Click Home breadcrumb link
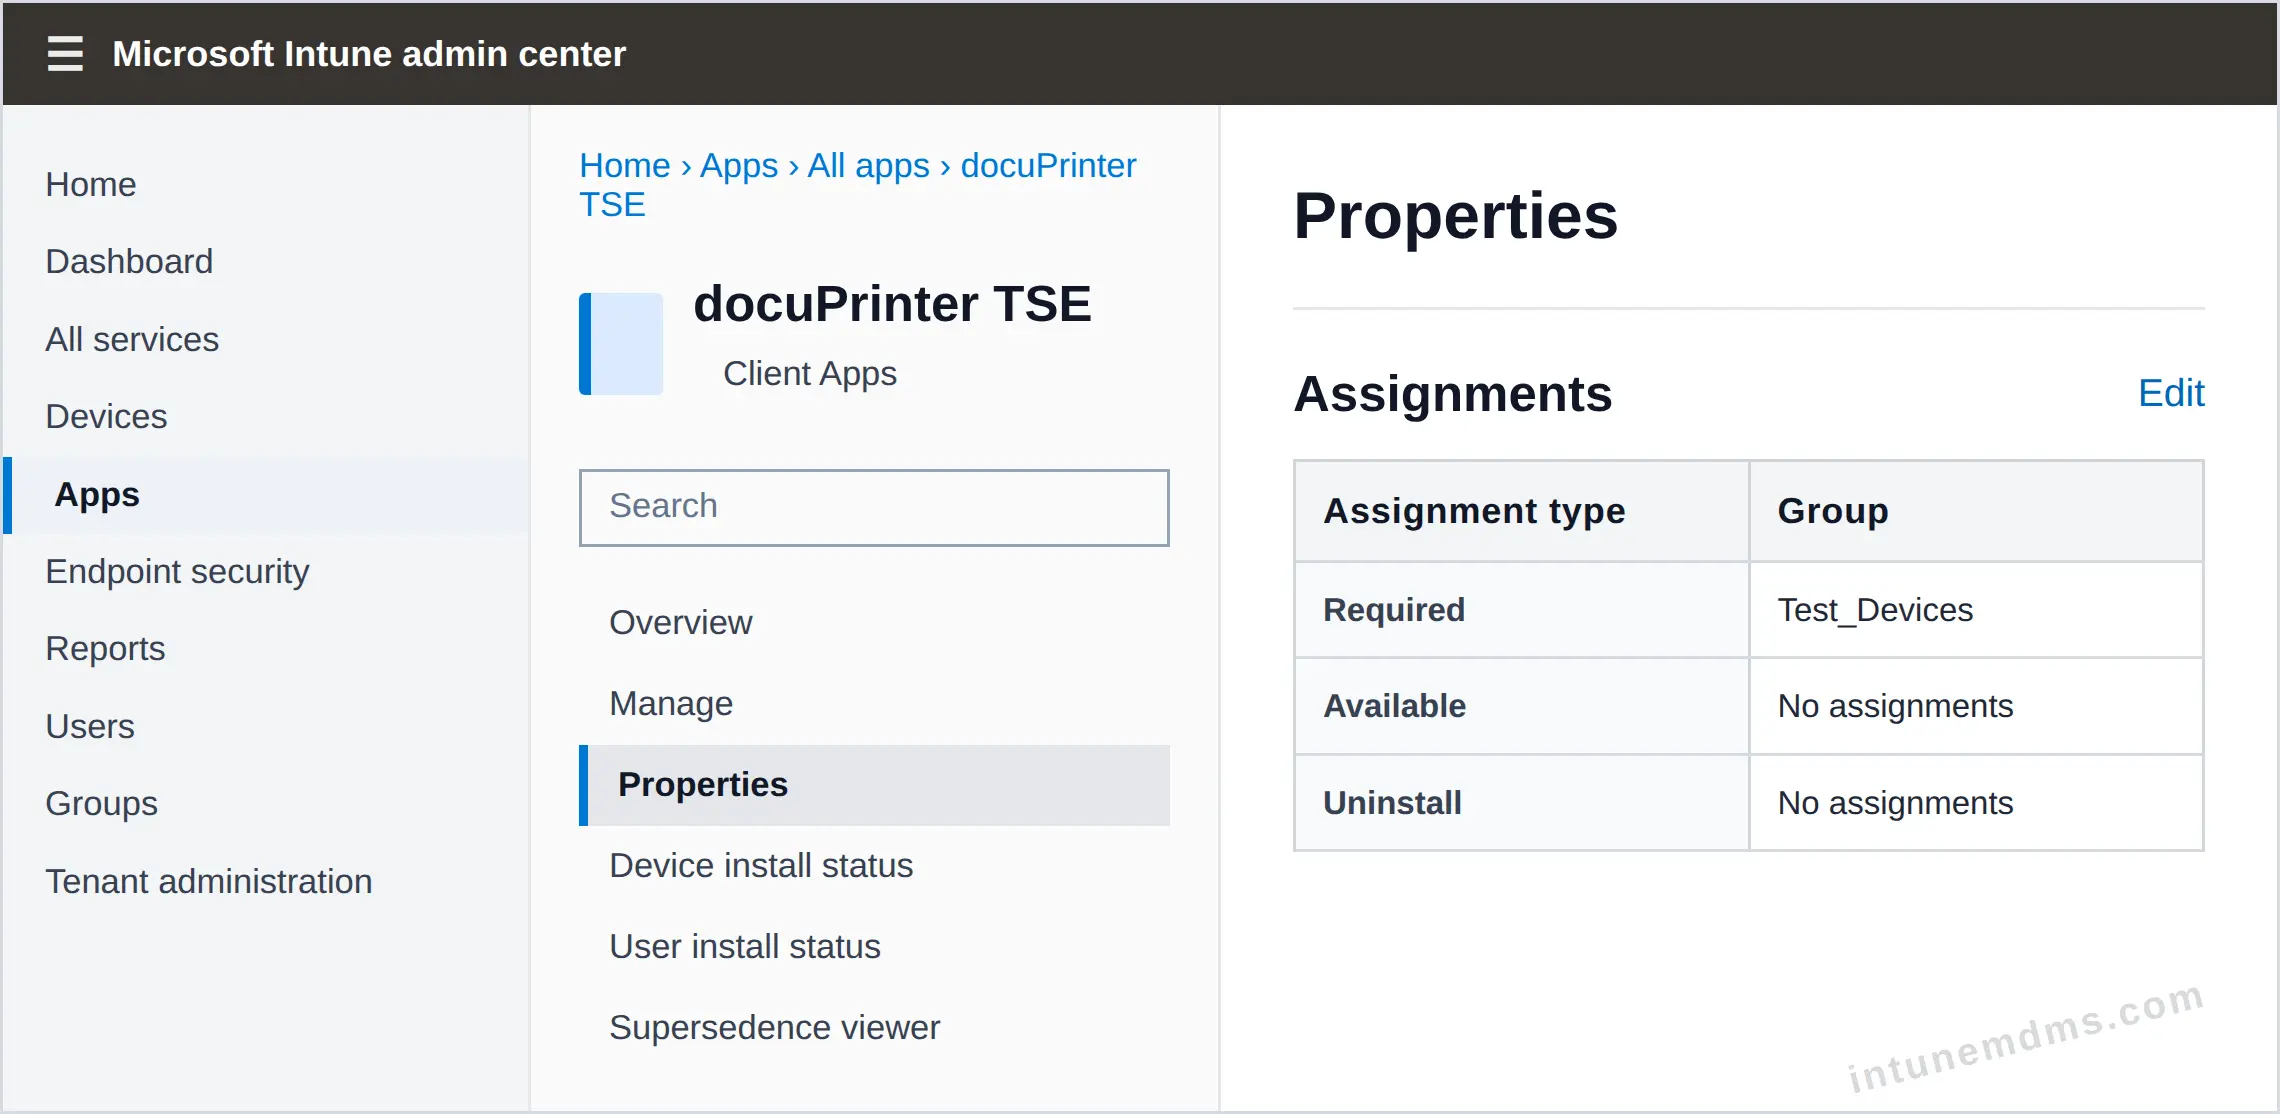Viewport: 2280px width, 1114px height. click(x=625, y=166)
